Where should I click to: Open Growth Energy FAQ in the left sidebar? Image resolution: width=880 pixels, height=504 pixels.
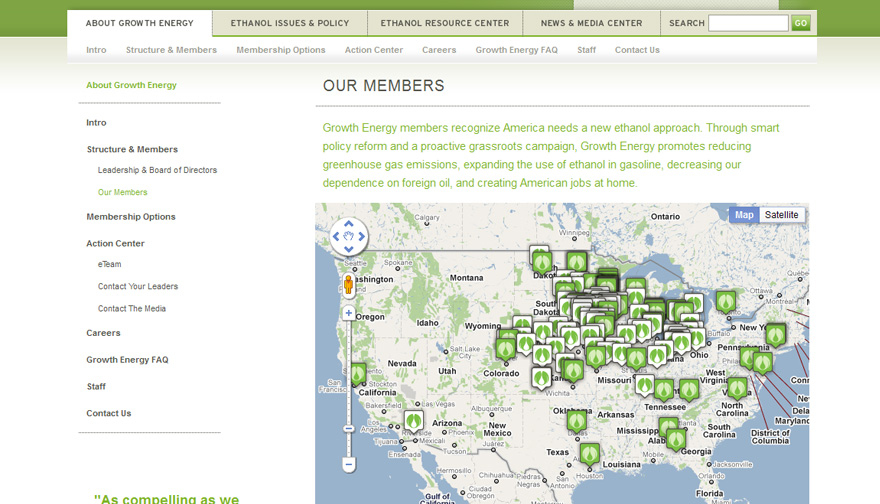(127, 360)
